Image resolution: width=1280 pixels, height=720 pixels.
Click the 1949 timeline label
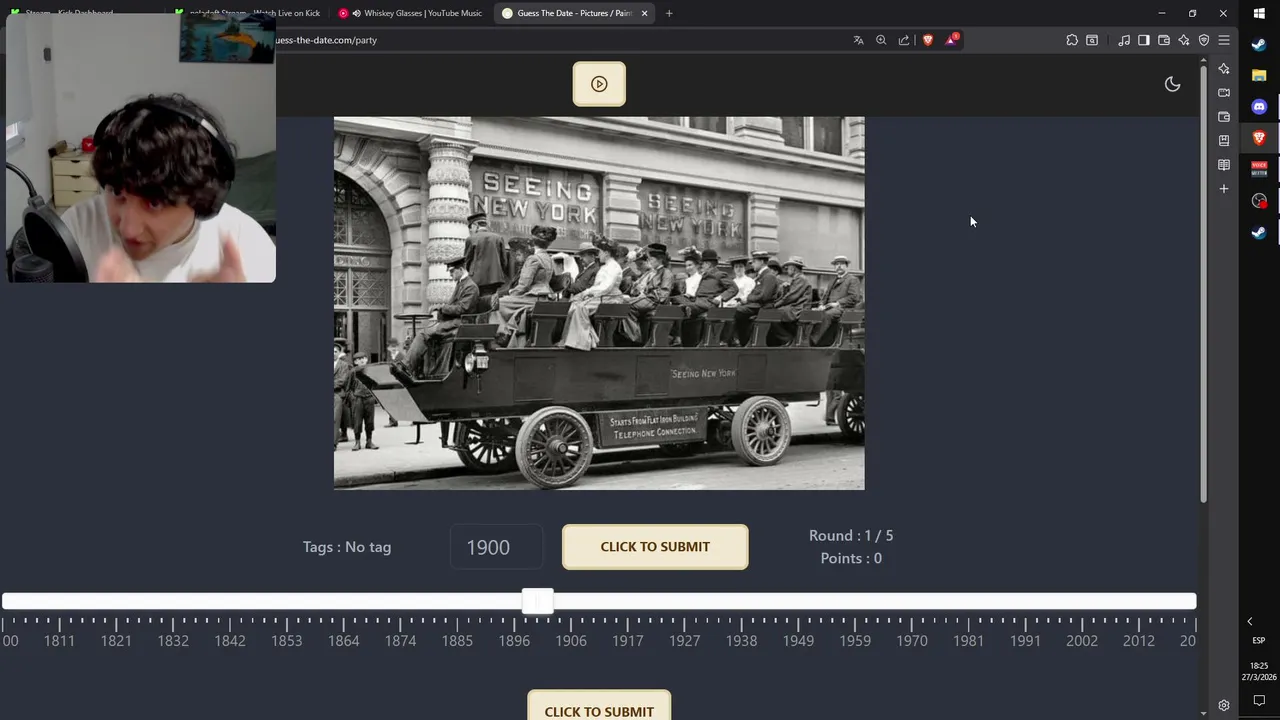(x=798, y=641)
